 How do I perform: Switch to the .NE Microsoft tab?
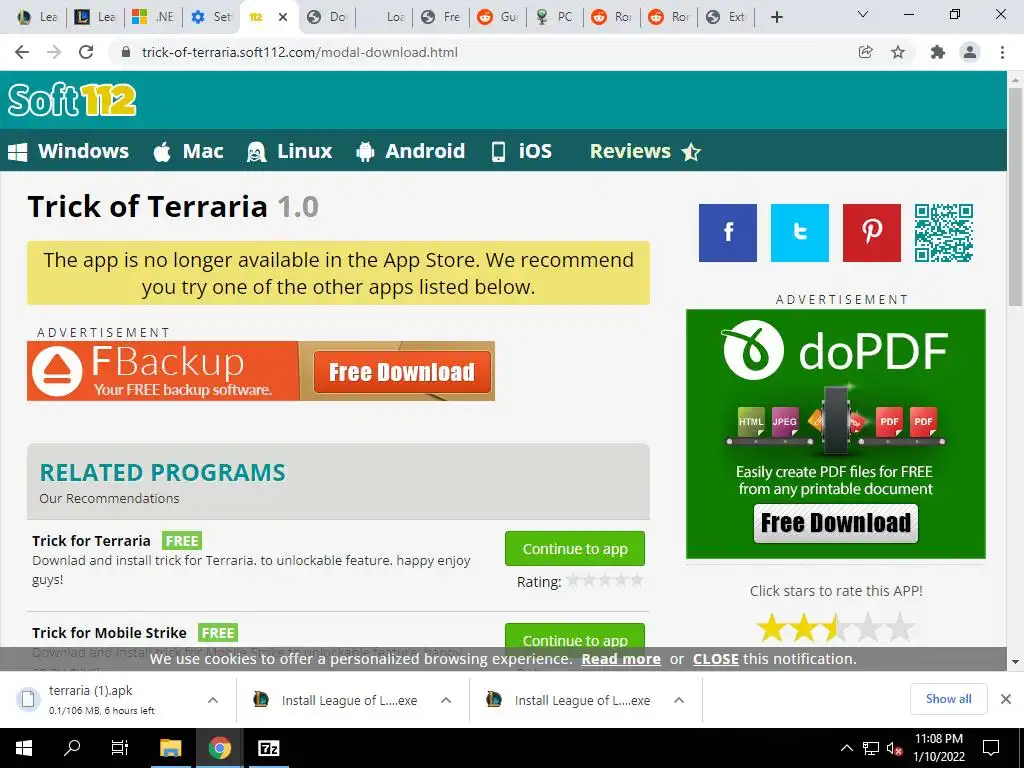point(153,17)
